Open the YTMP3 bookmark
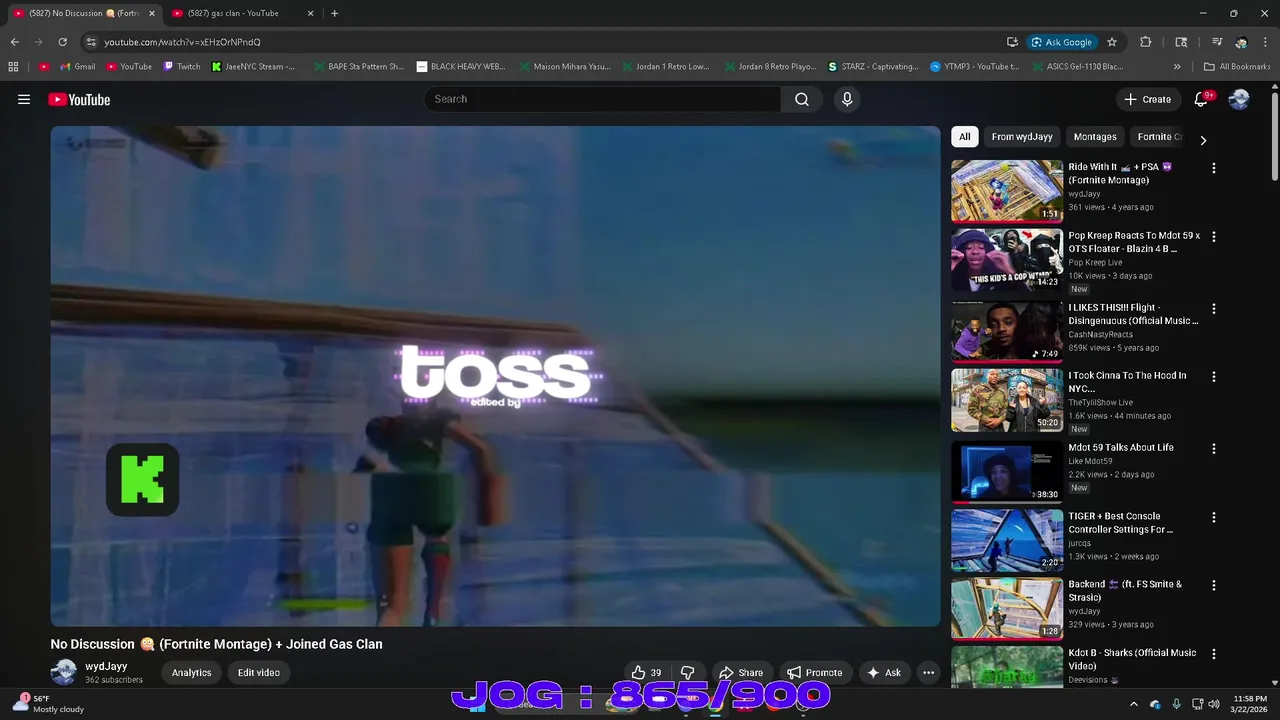 (x=975, y=67)
